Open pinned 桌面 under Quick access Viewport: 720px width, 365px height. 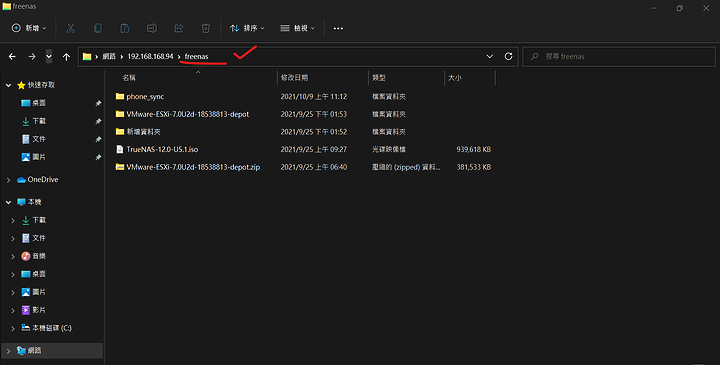tap(39, 103)
